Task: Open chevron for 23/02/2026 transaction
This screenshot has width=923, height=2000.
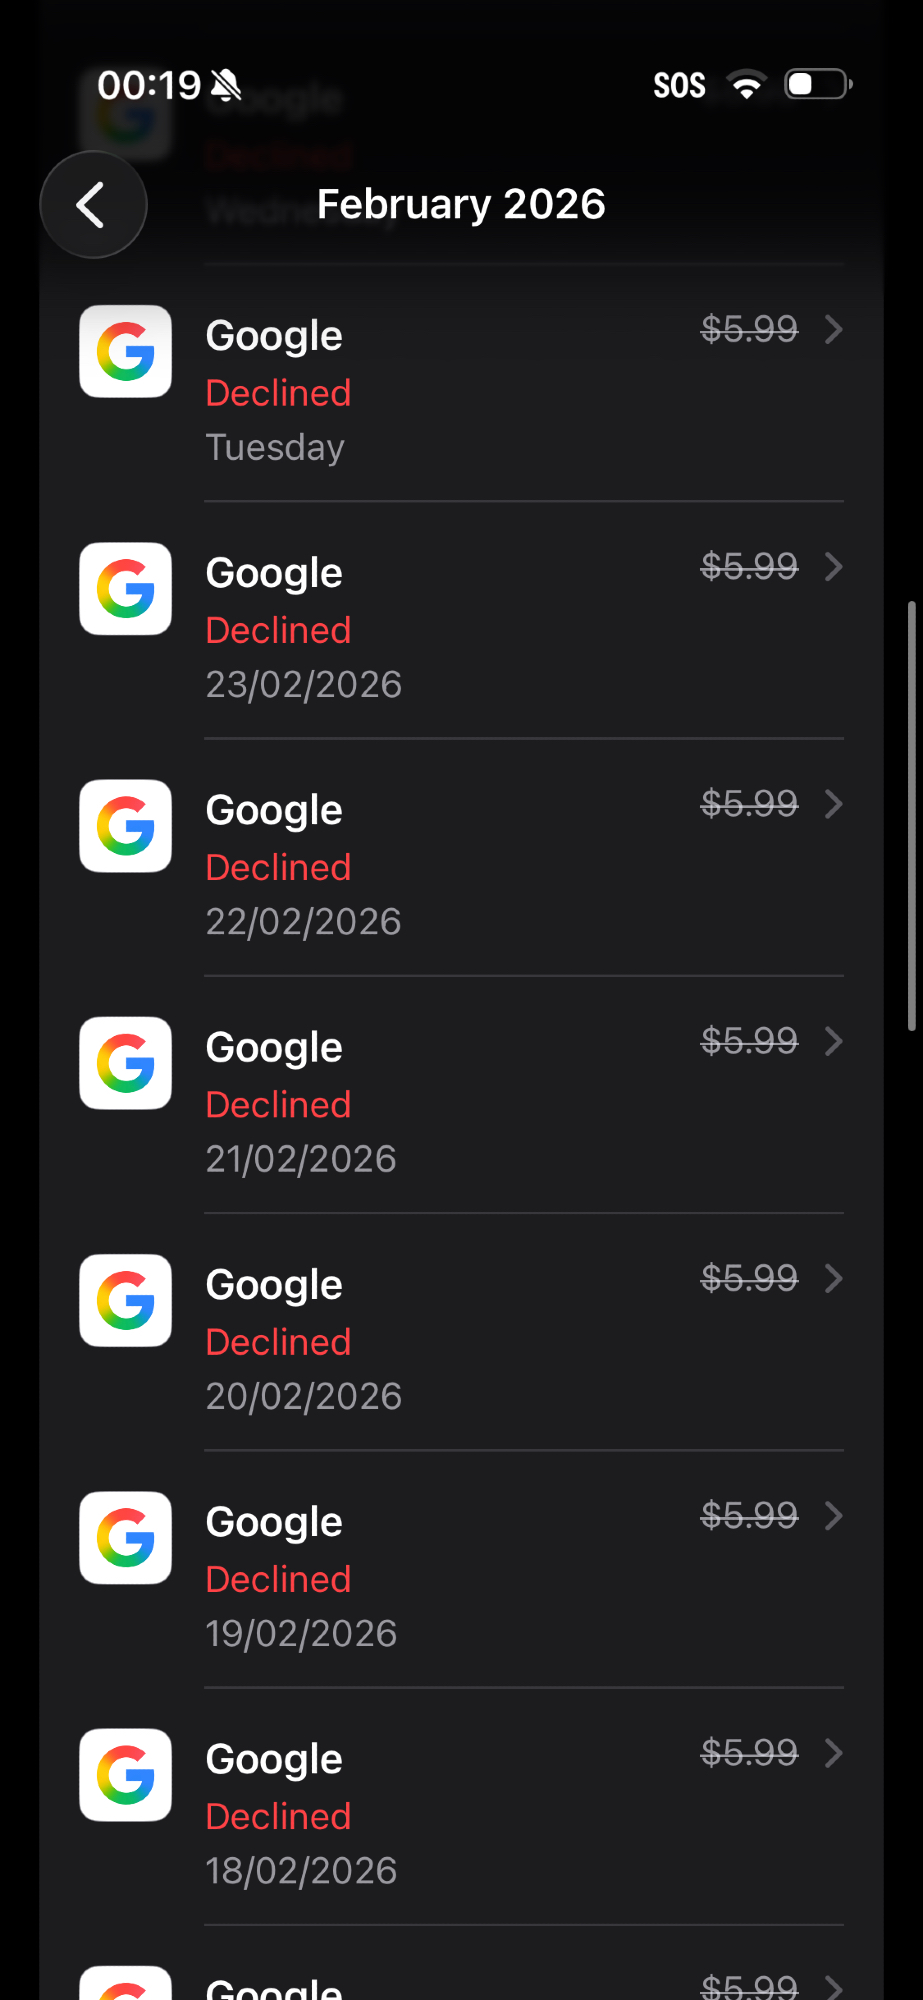Action: click(x=833, y=567)
